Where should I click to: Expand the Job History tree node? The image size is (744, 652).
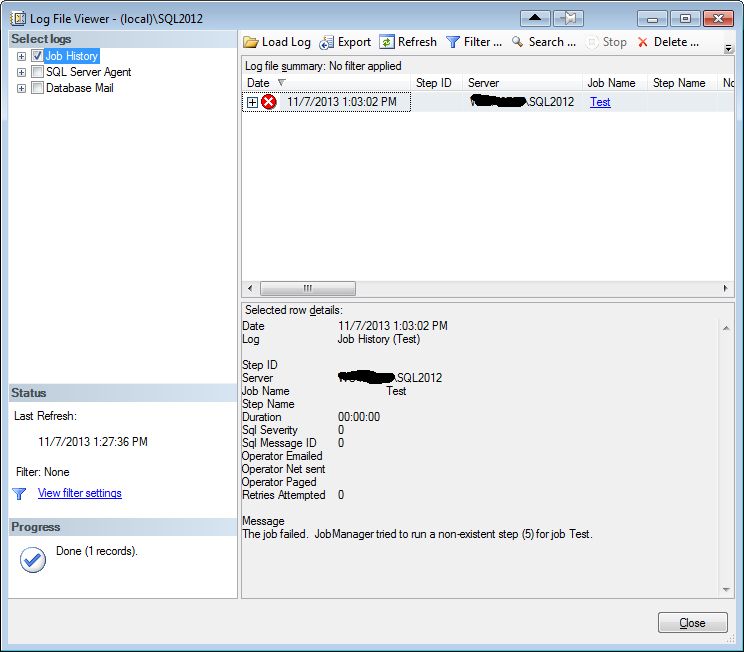click(x=21, y=56)
